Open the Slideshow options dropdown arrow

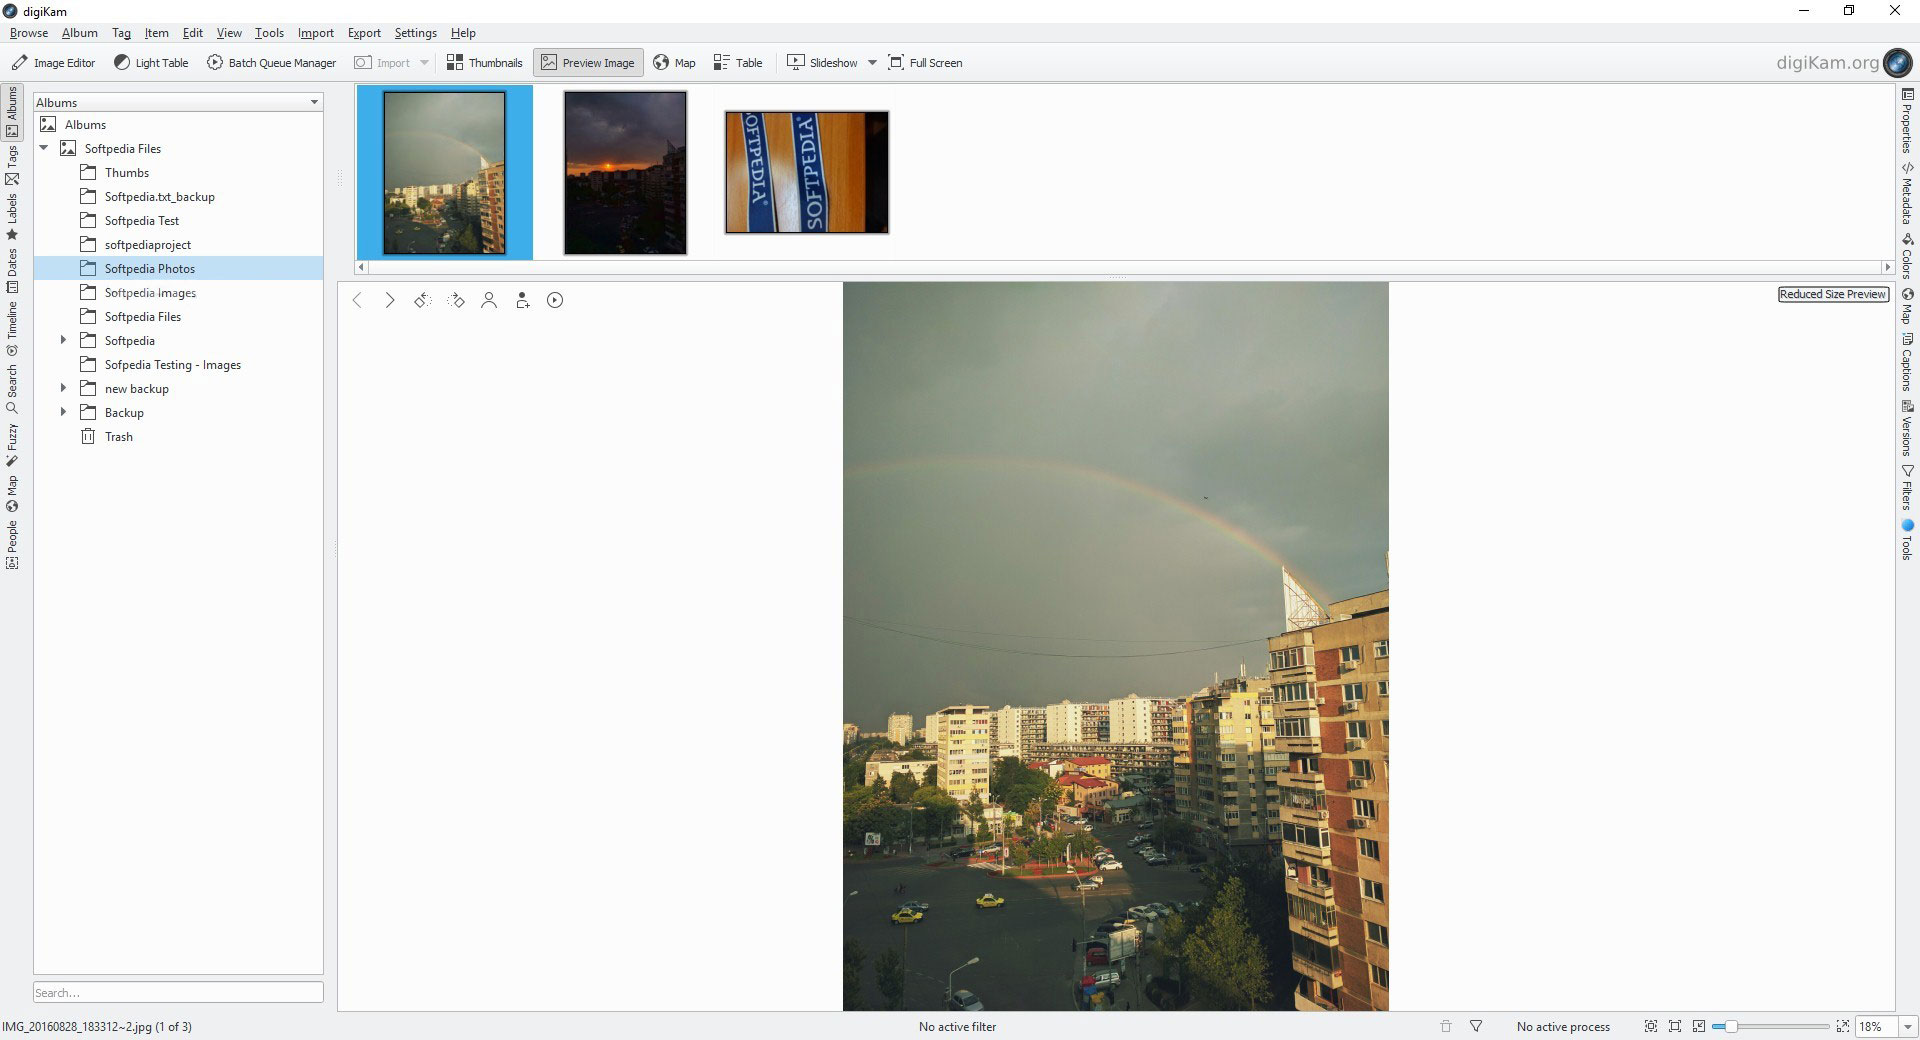tap(872, 63)
